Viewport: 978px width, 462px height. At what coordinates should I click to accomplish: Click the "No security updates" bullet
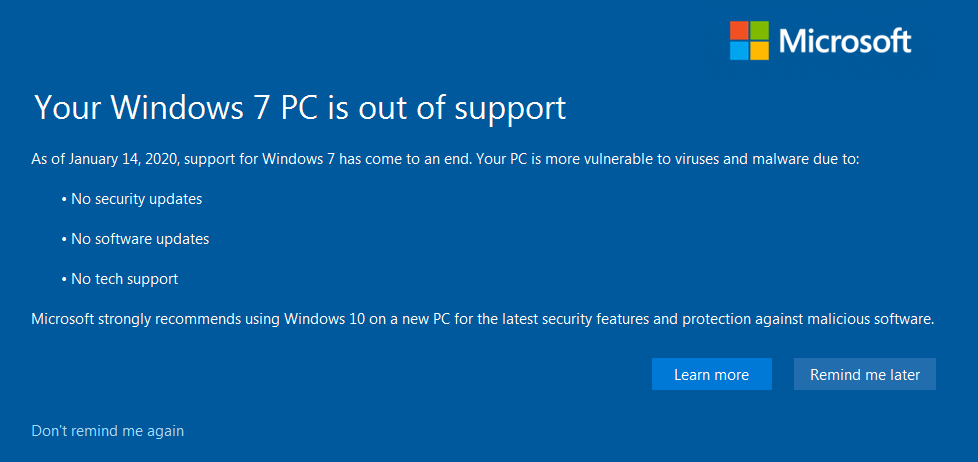click(x=132, y=199)
